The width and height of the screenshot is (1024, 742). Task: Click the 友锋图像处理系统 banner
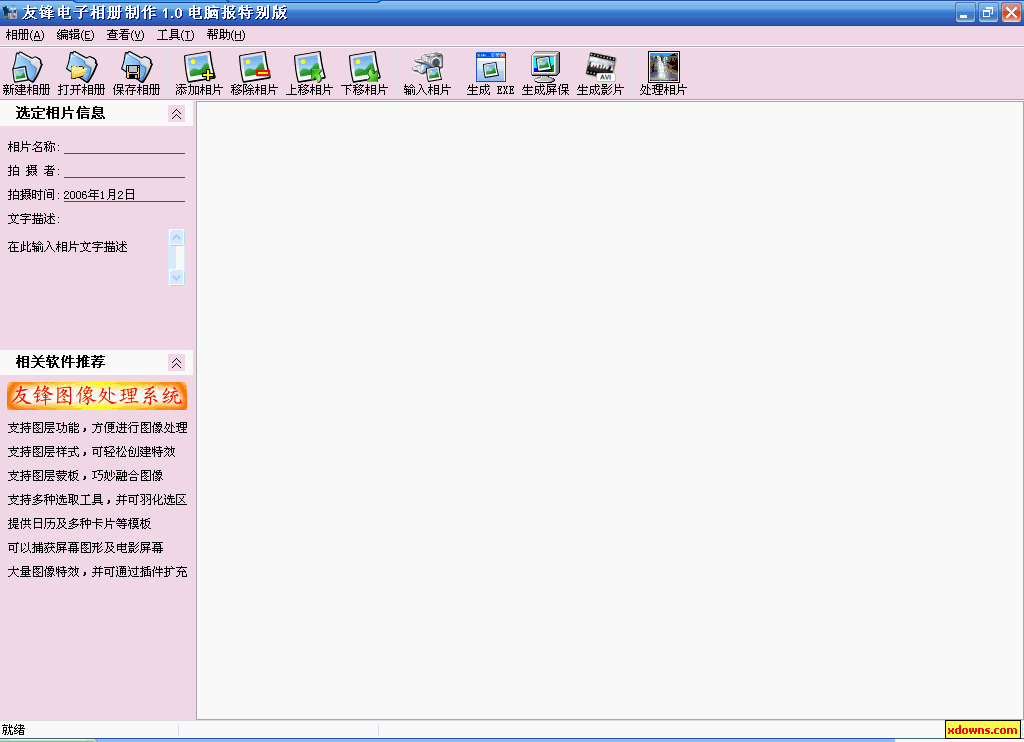(97, 396)
